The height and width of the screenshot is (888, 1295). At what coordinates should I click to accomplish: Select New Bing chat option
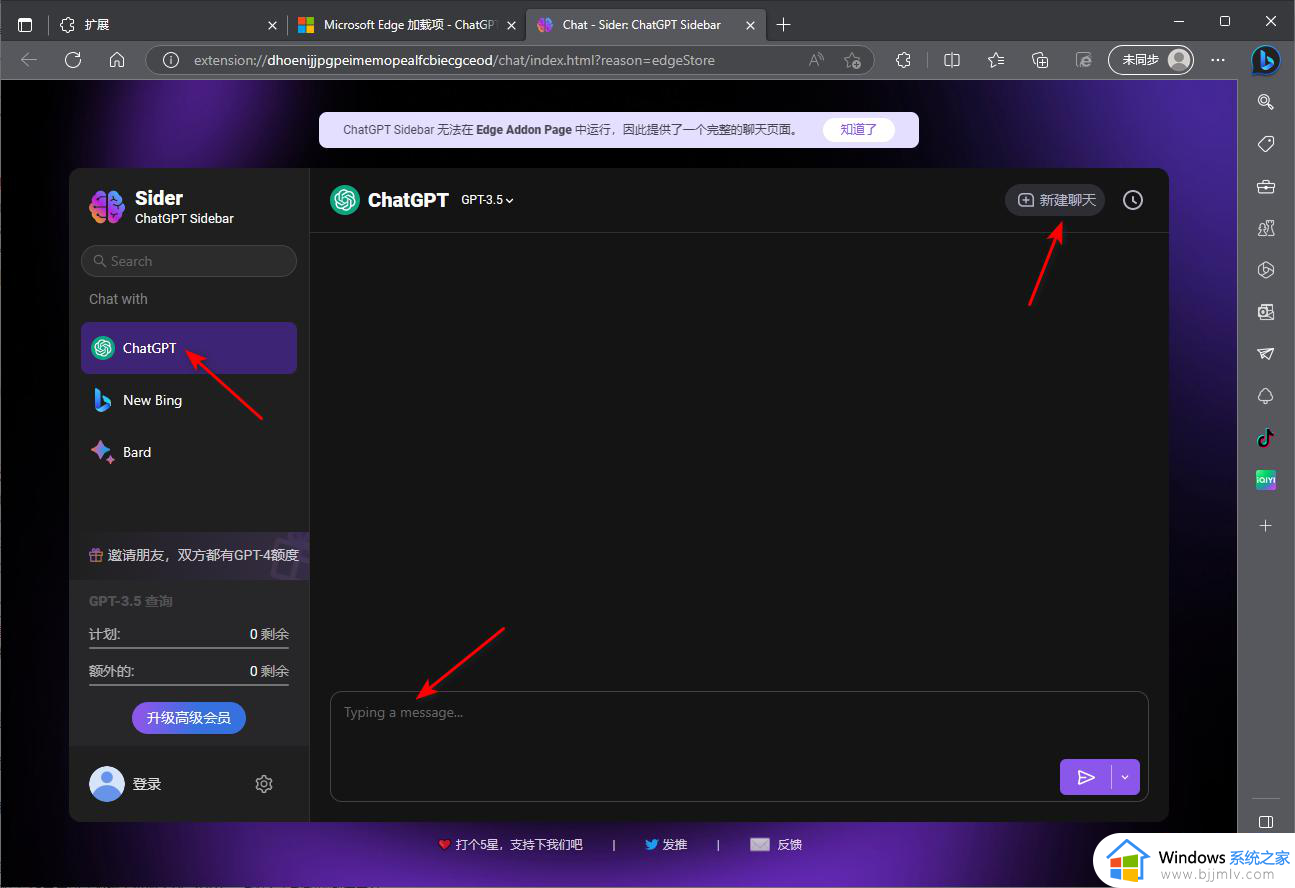pyautogui.click(x=189, y=400)
